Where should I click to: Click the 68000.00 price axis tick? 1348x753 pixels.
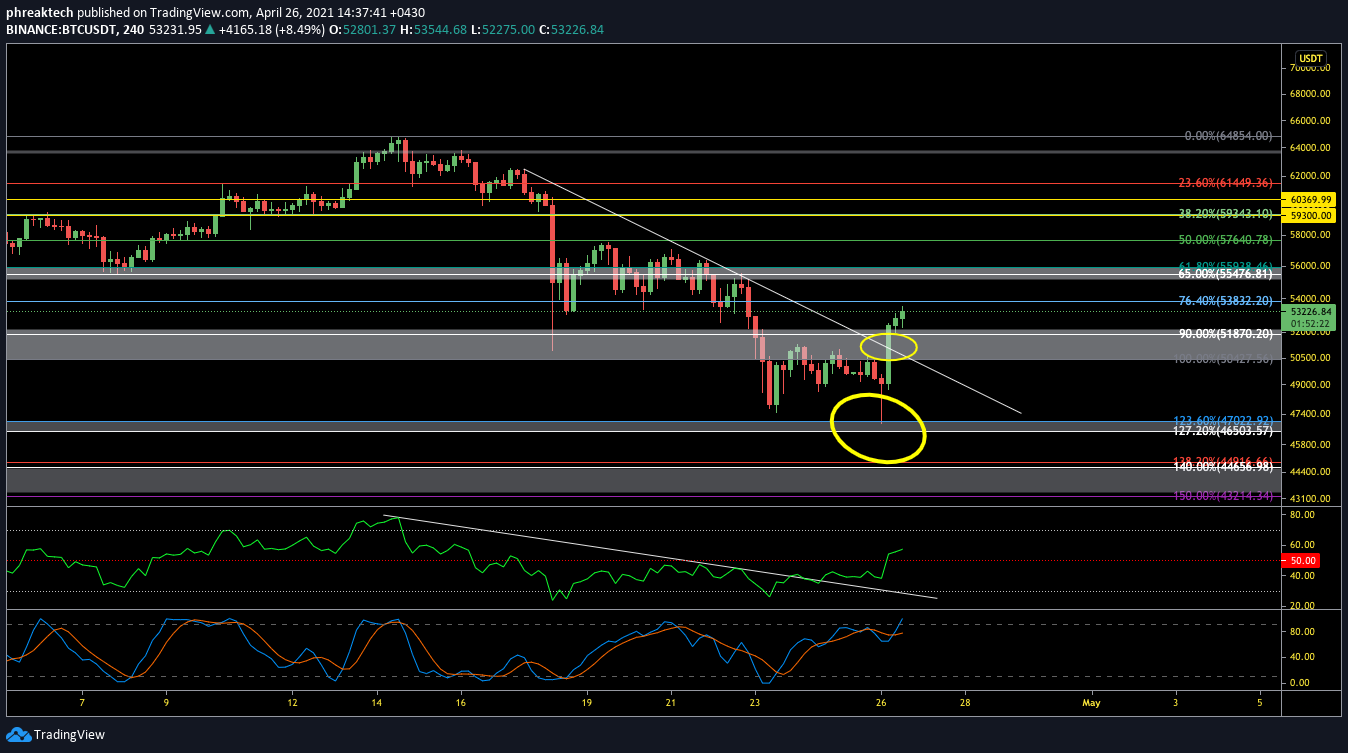(1310, 94)
